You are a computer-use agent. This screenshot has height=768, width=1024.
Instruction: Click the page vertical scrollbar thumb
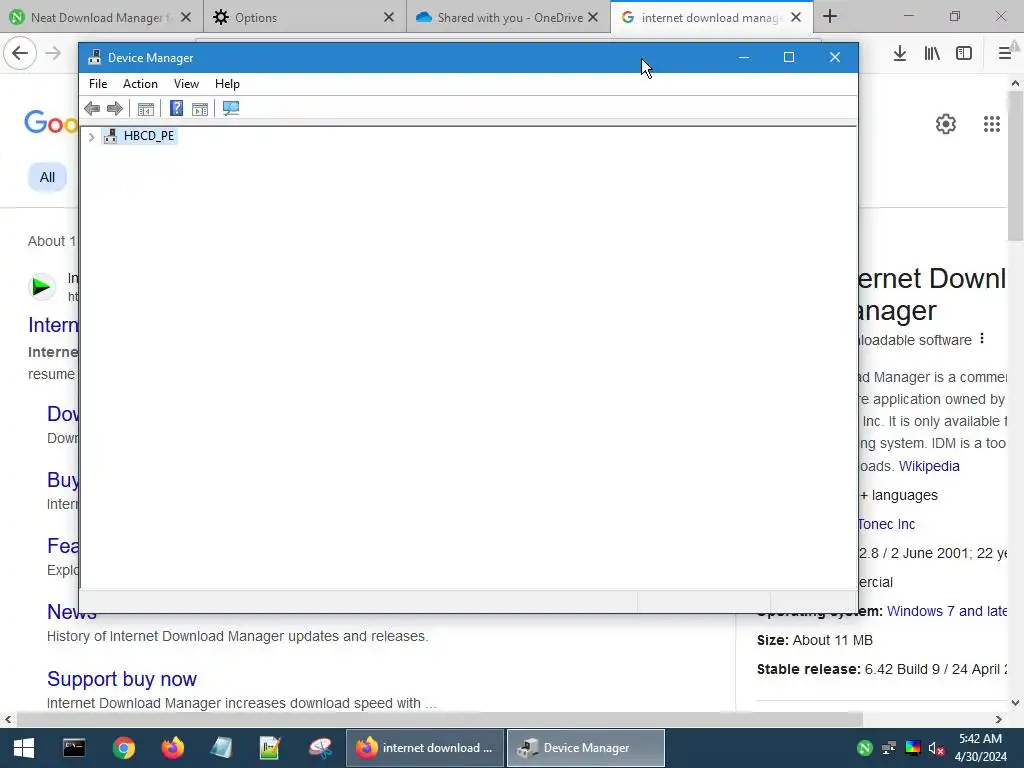pyautogui.click(x=1015, y=167)
